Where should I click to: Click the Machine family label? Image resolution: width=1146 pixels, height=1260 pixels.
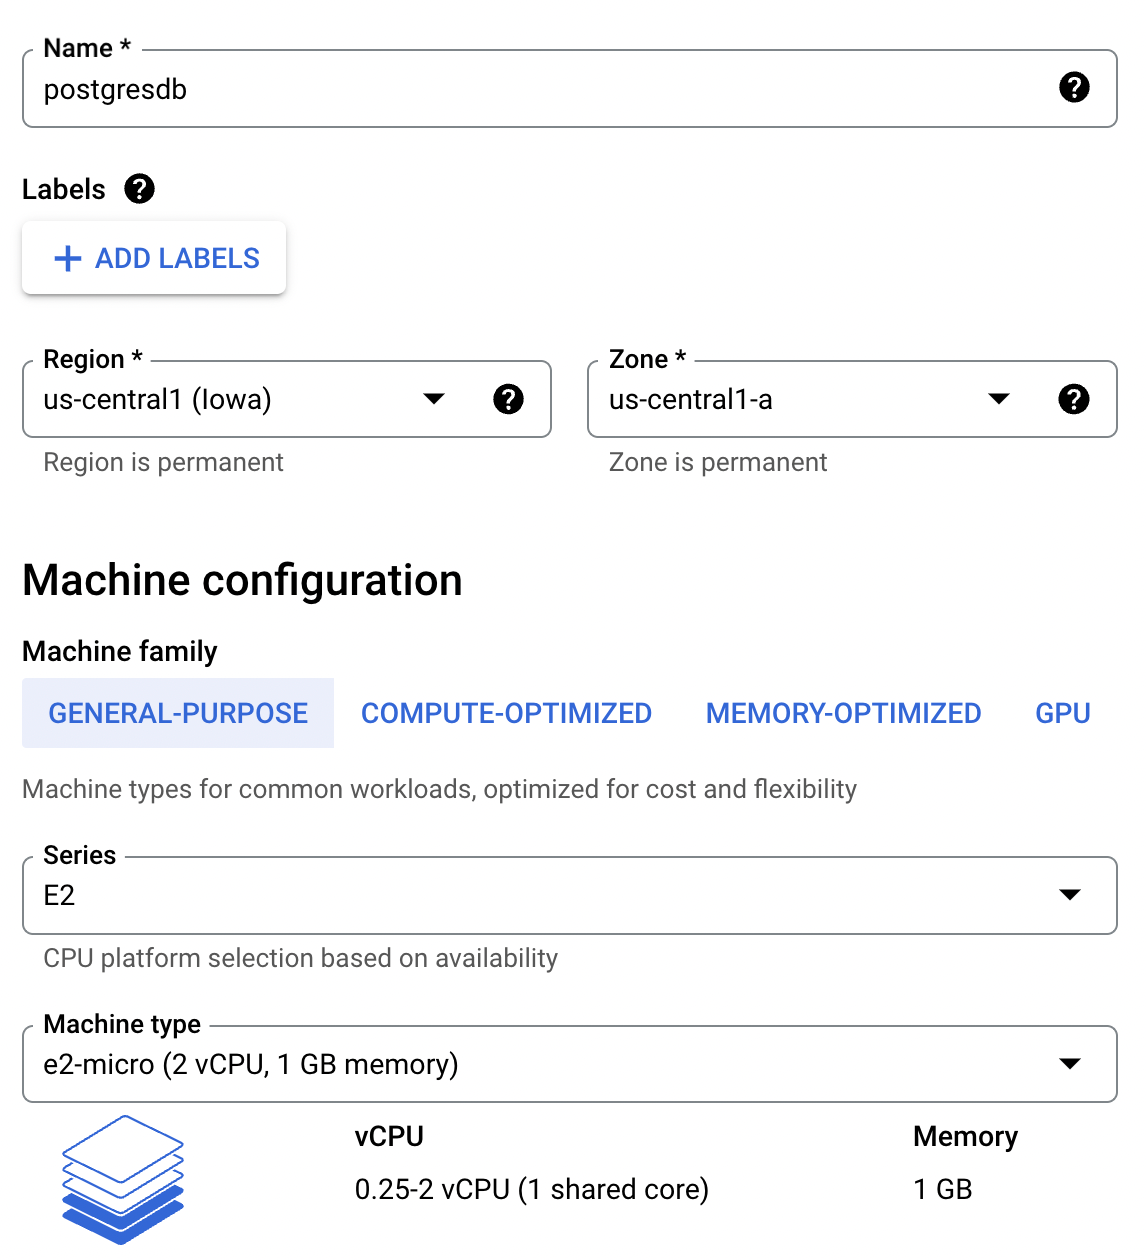[x=120, y=651]
